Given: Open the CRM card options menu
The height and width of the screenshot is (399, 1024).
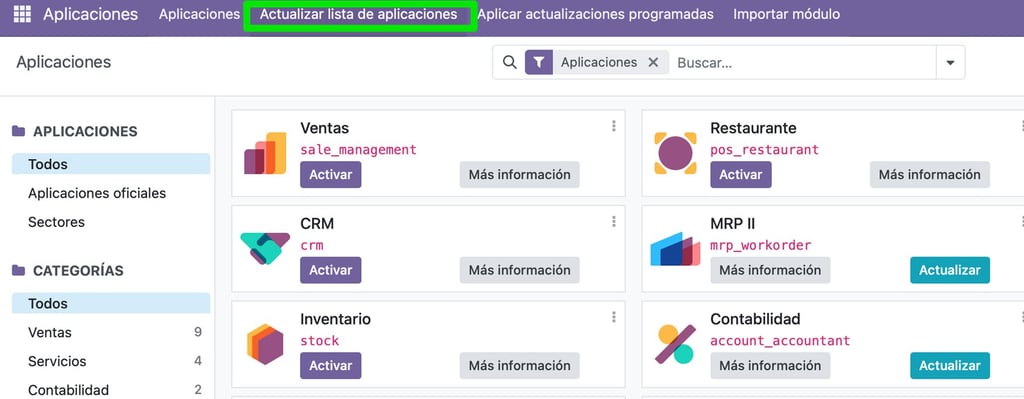Looking at the screenshot, I should (x=614, y=221).
